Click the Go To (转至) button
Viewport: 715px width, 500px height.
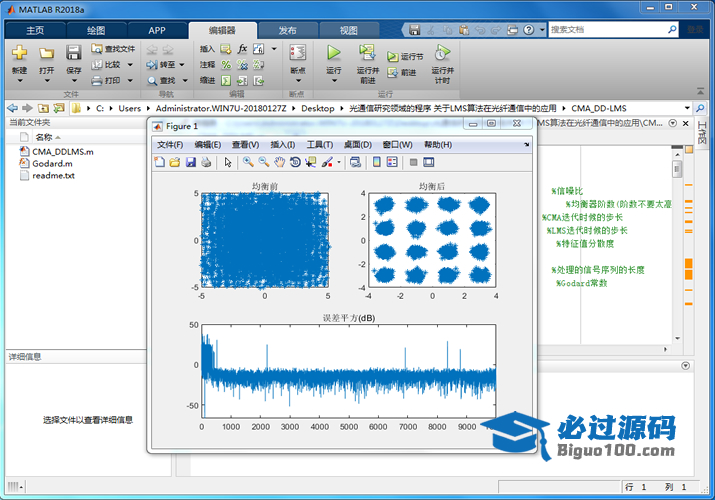tap(161, 65)
